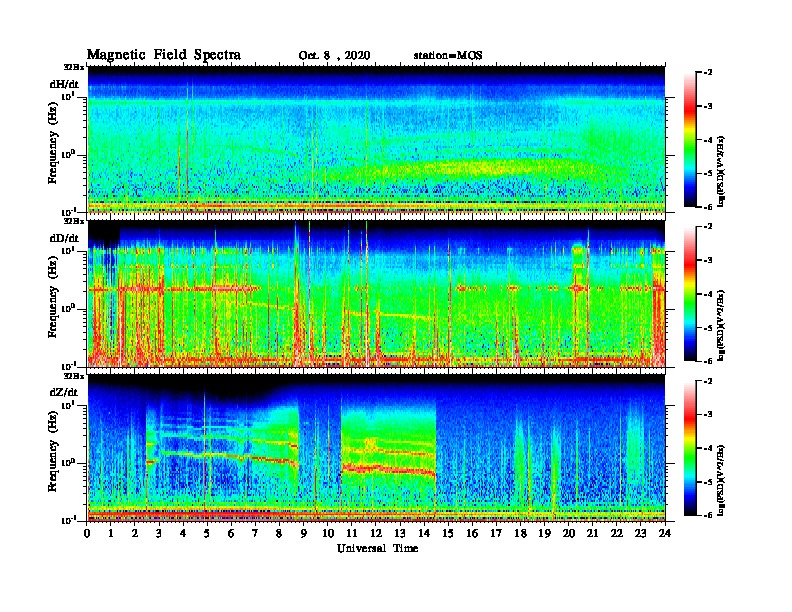Viewport: 792px width, 612px height.
Task: Click hour "11" on the time axis
Action: tap(352, 533)
